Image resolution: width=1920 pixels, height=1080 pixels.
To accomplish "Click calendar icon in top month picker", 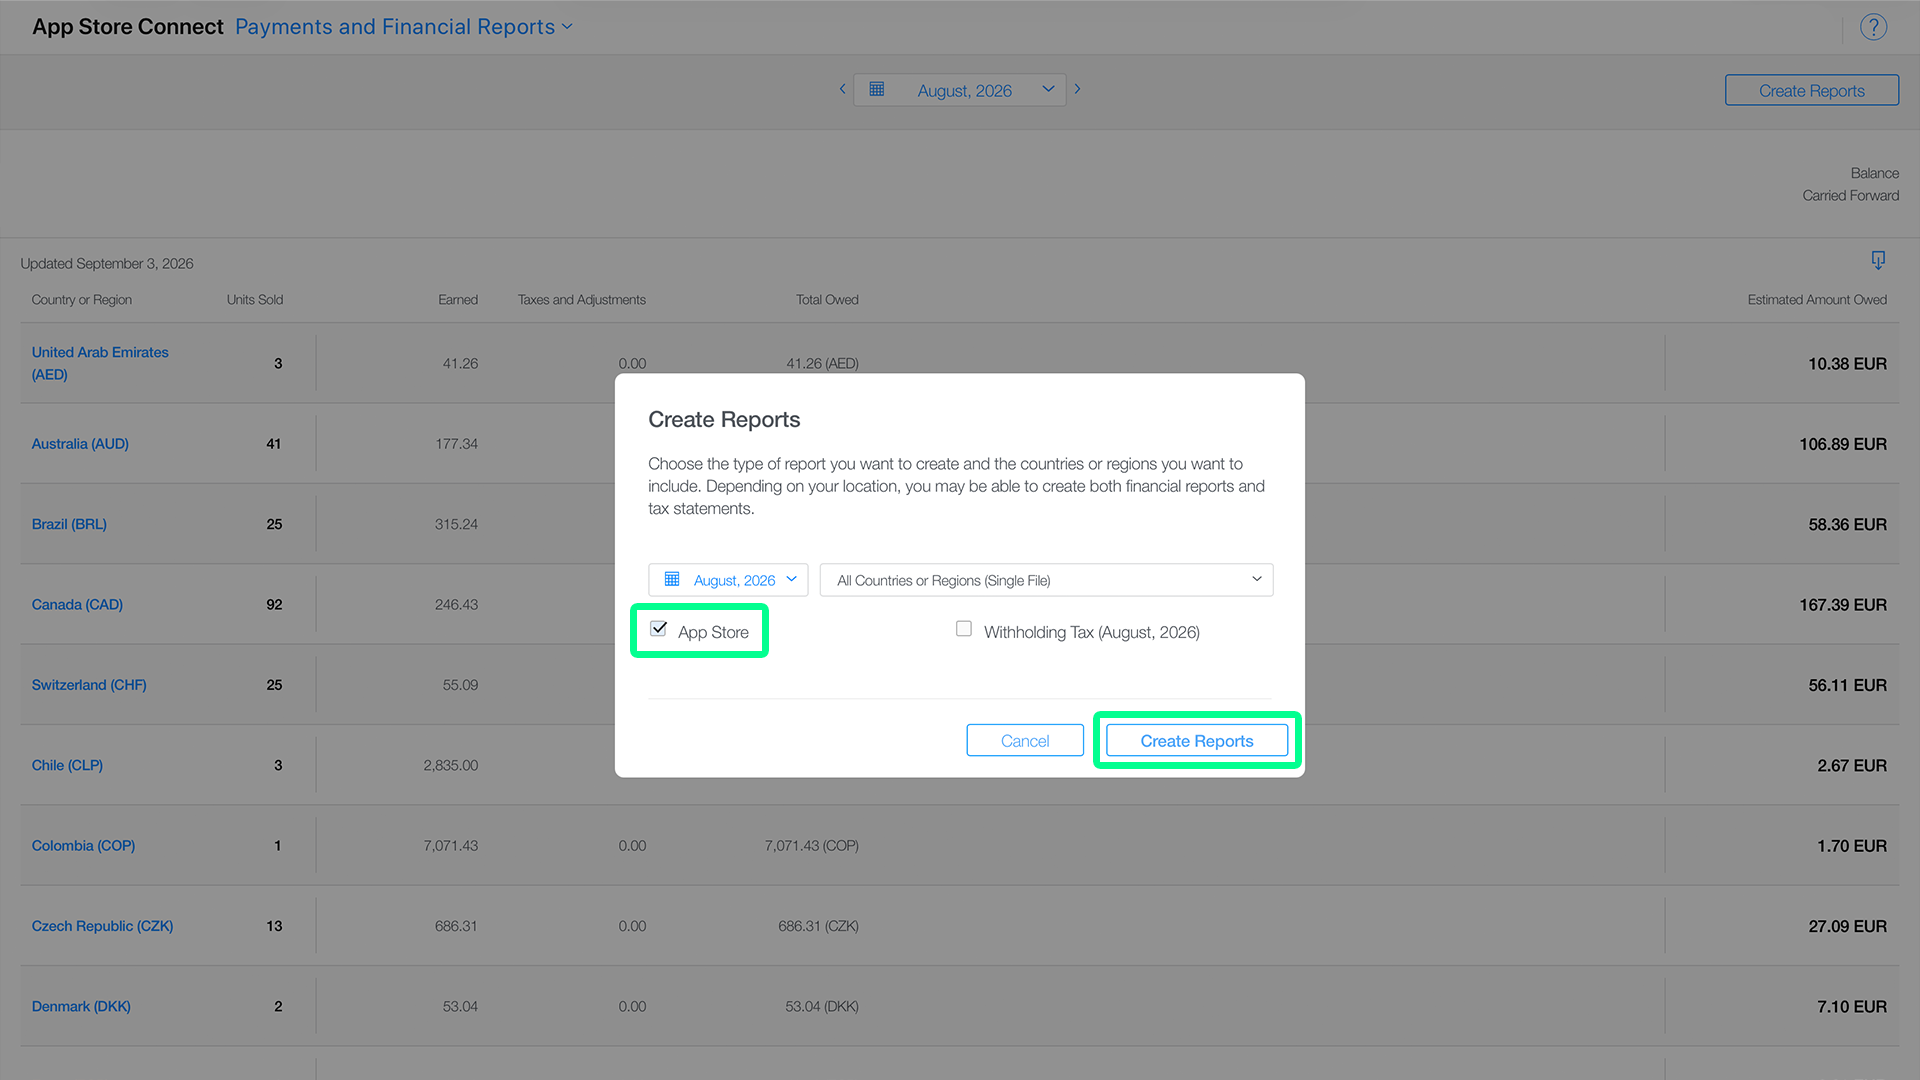I will coord(877,89).
